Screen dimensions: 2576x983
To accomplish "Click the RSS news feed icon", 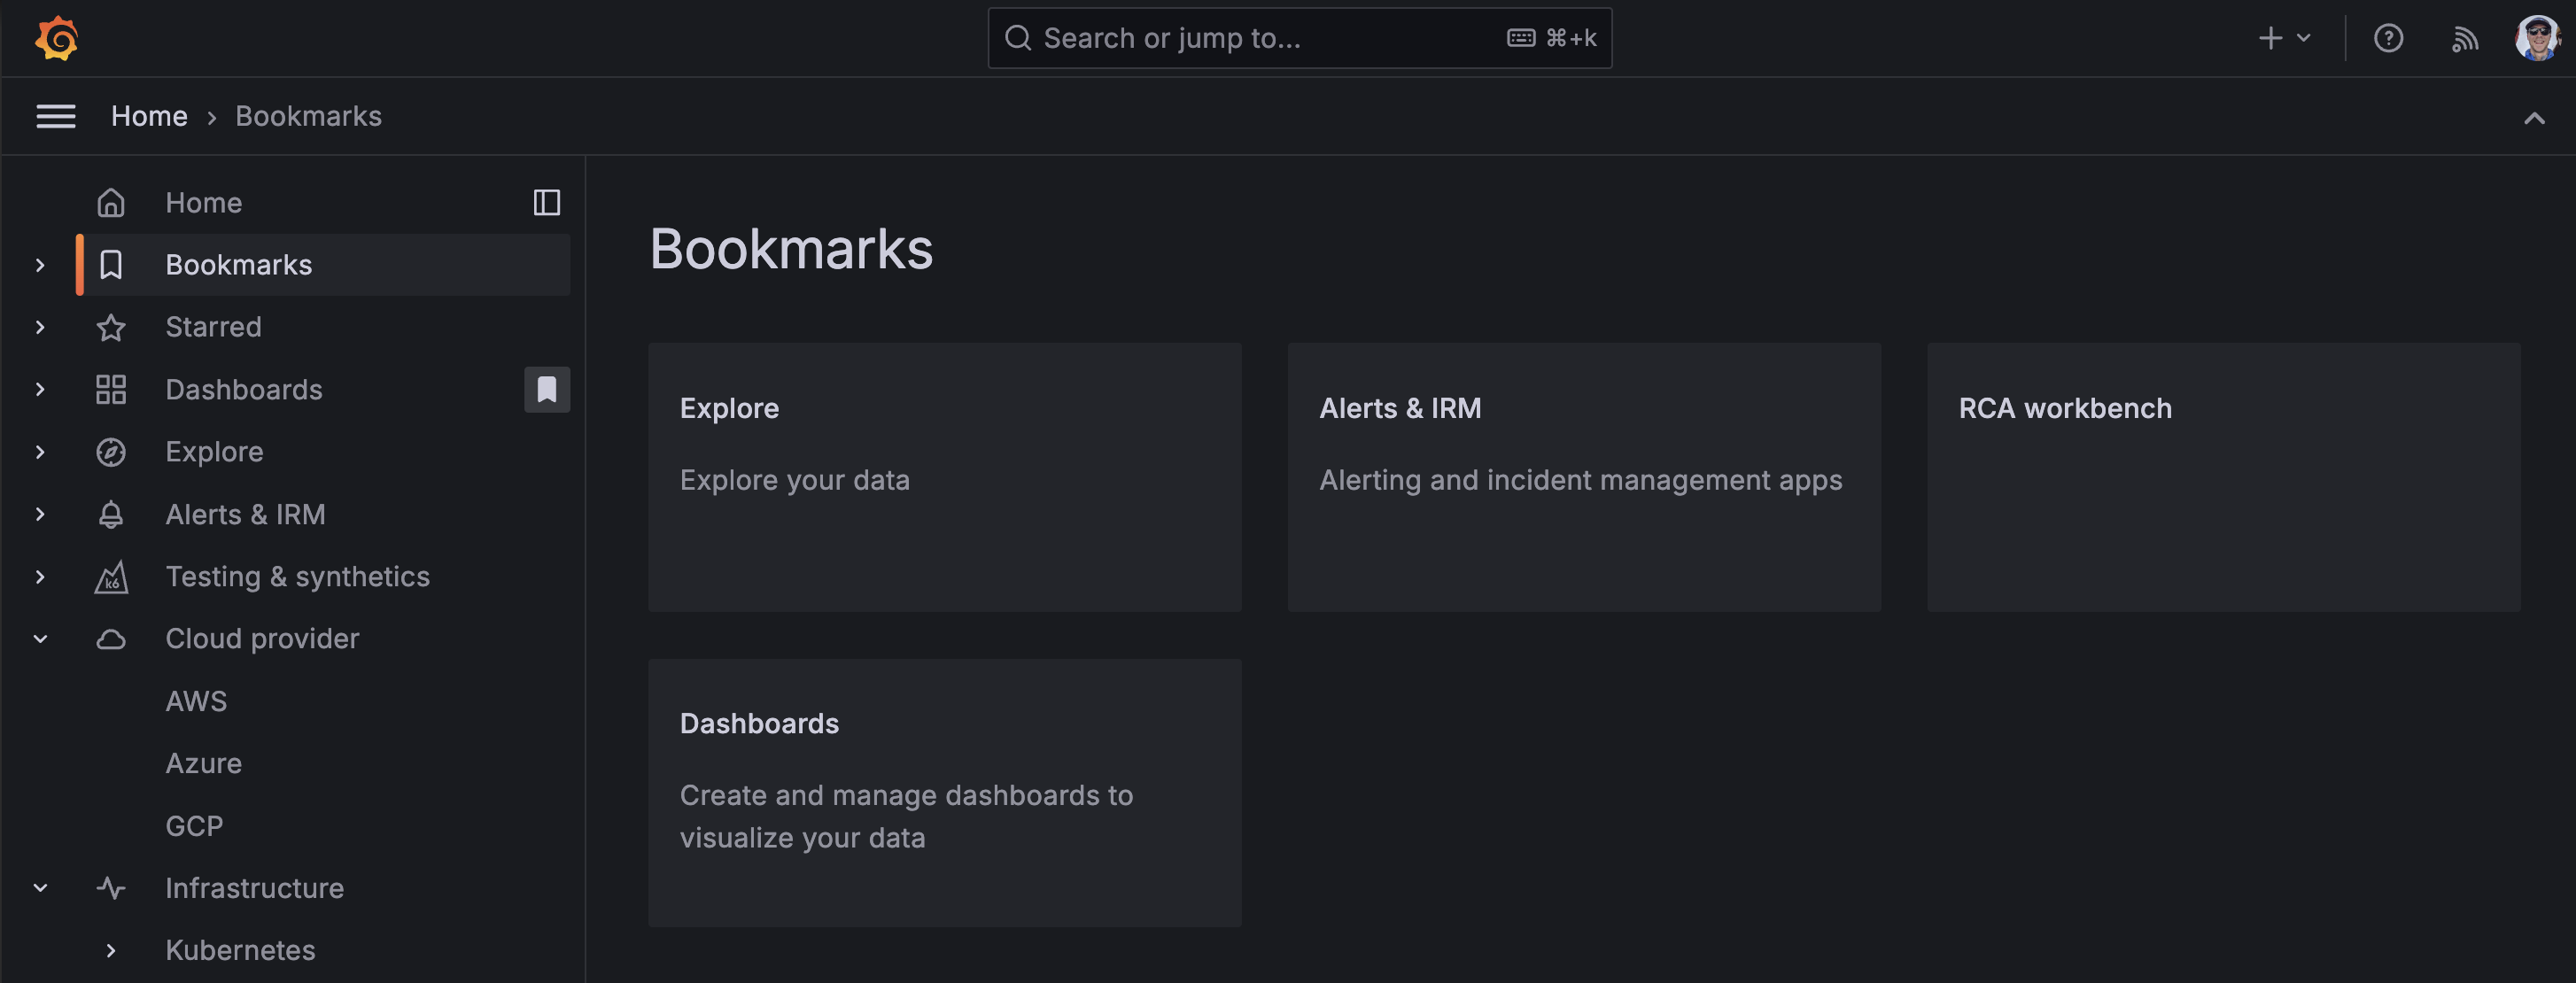I will click(x=2466, y=38).
